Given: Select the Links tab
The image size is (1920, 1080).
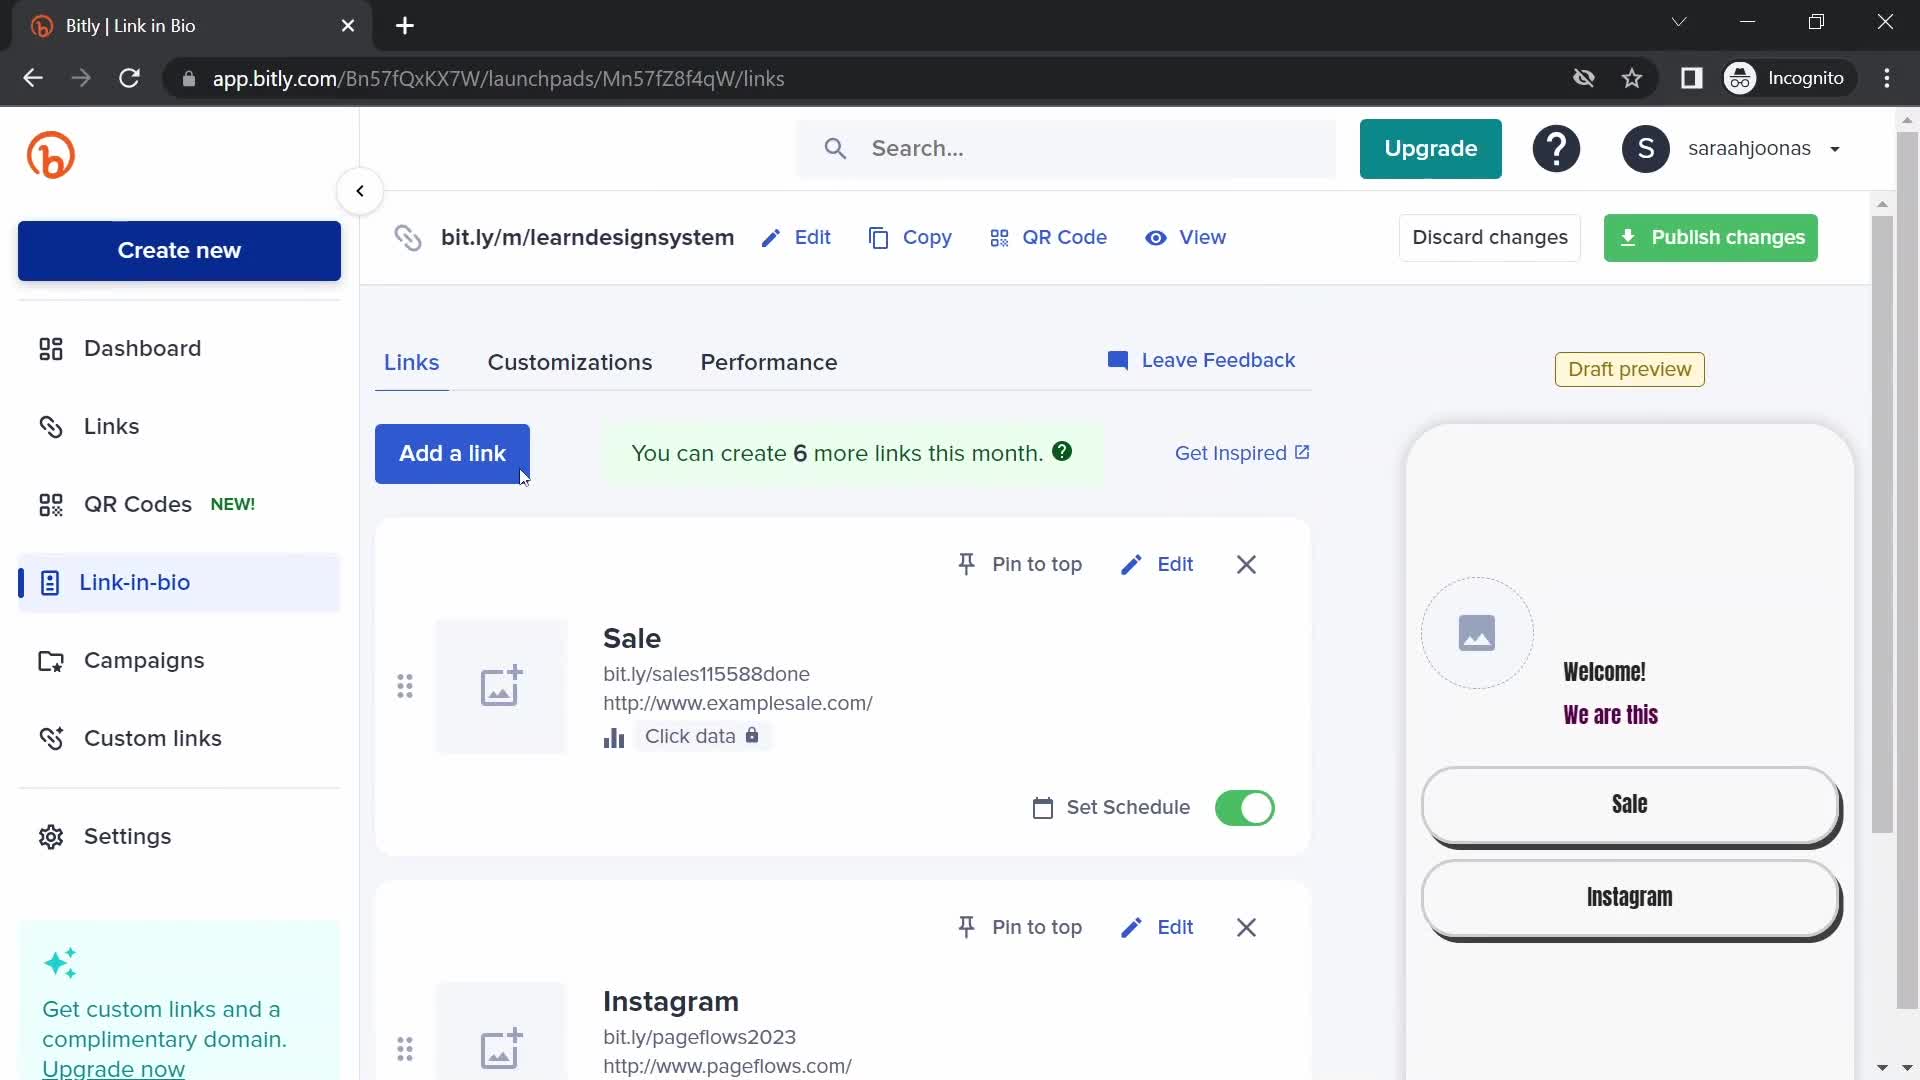Looking at the screenshot, I should tap(411, 362).
